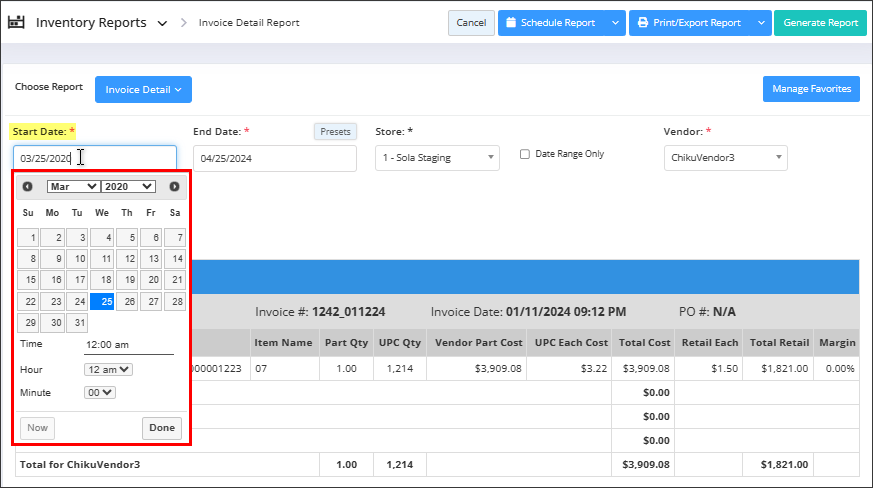Select day 26 in the calendar

(x=127, y=302)
